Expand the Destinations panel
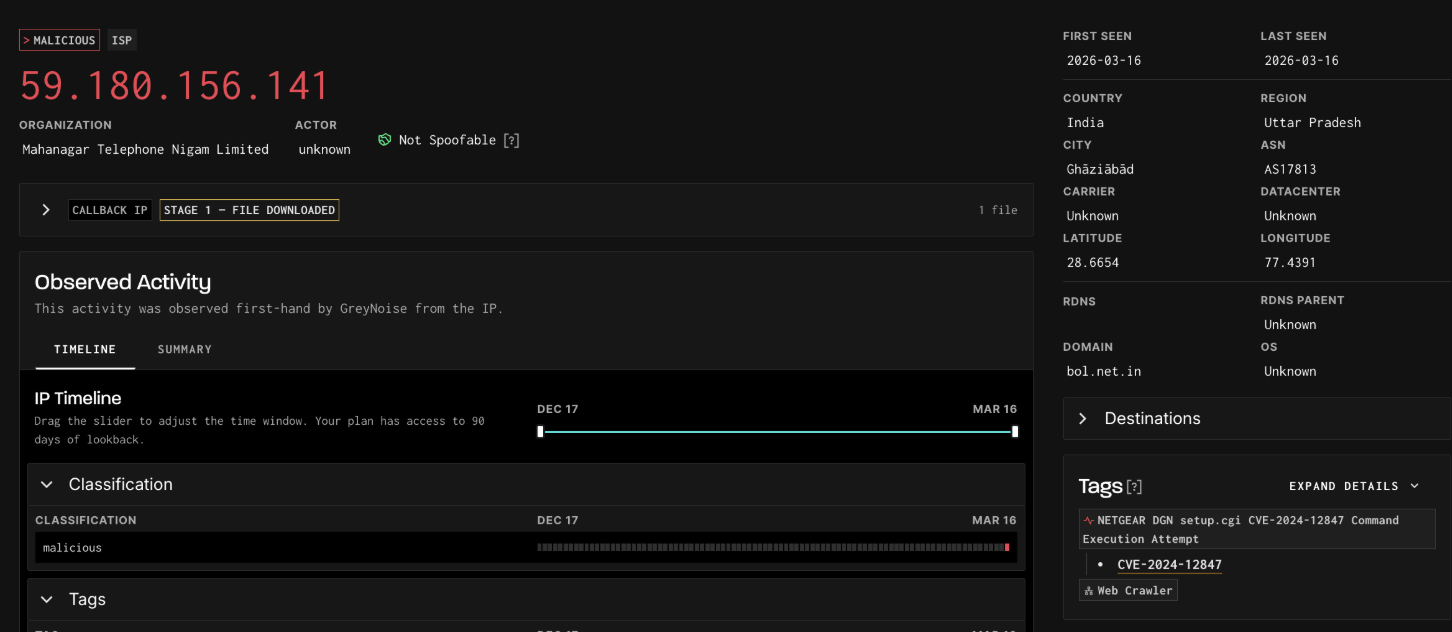The height and width of the screenshot is (632, 1452). (x=1082, y=418)
